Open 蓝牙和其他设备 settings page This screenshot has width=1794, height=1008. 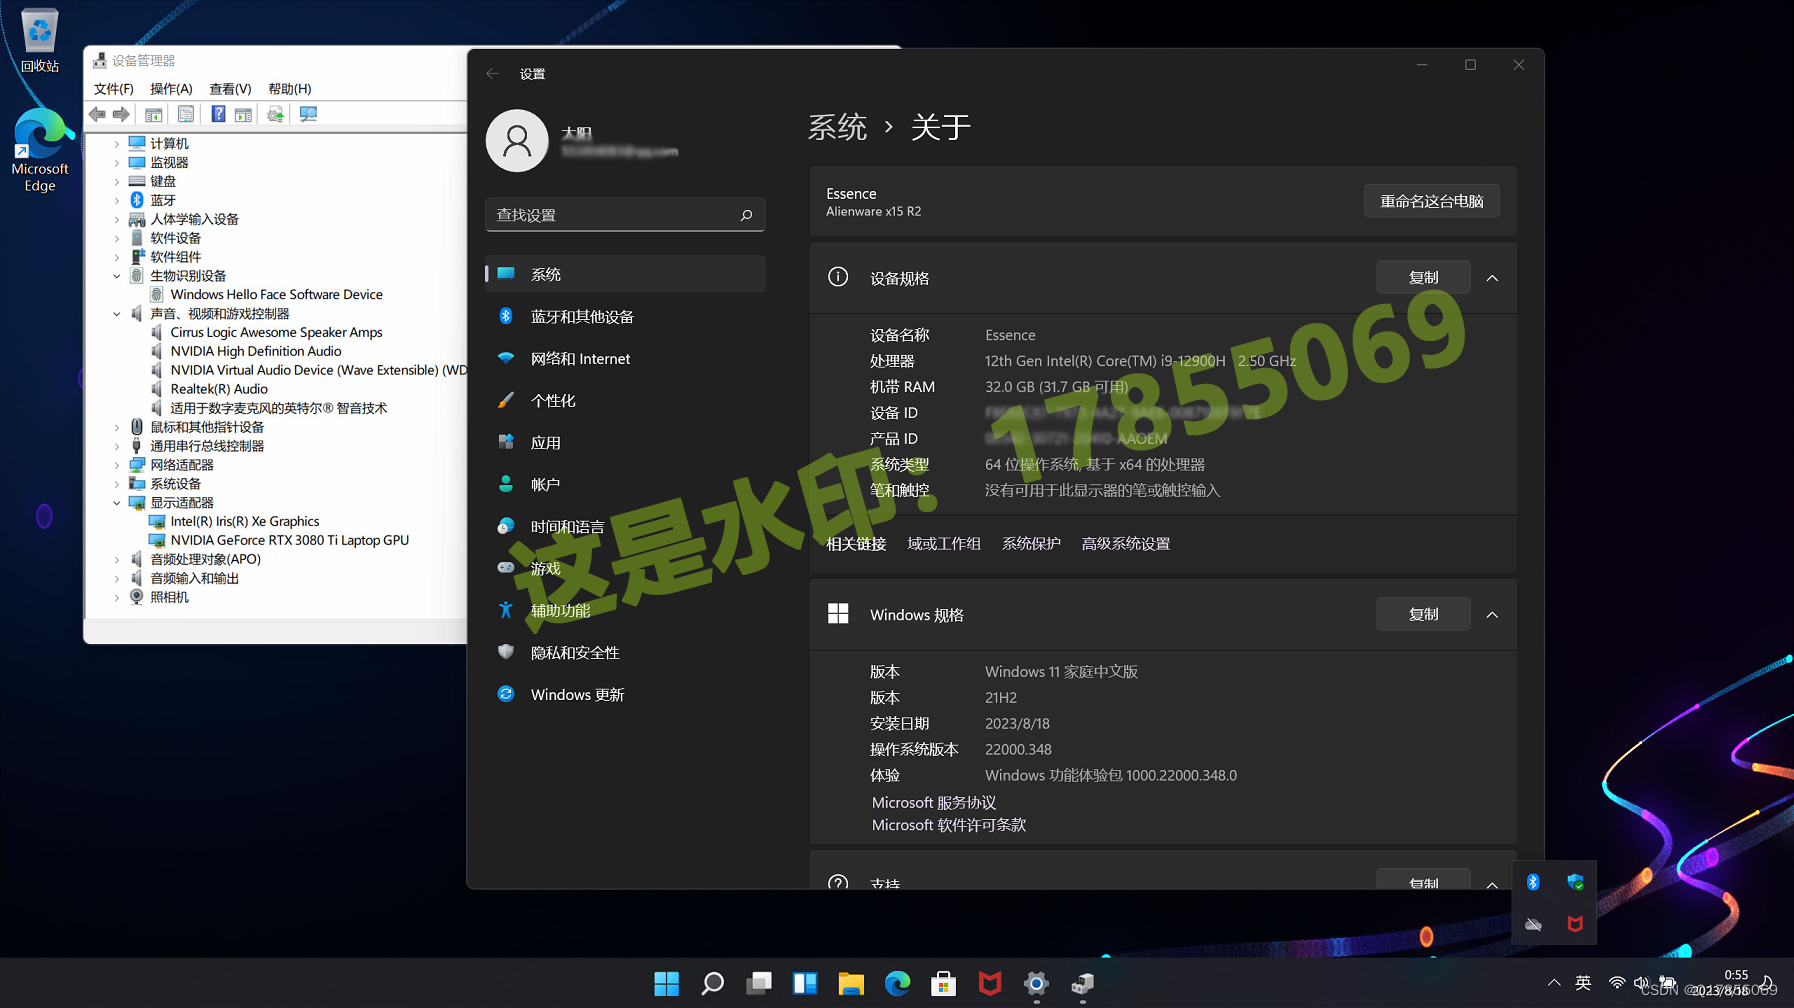625,317
